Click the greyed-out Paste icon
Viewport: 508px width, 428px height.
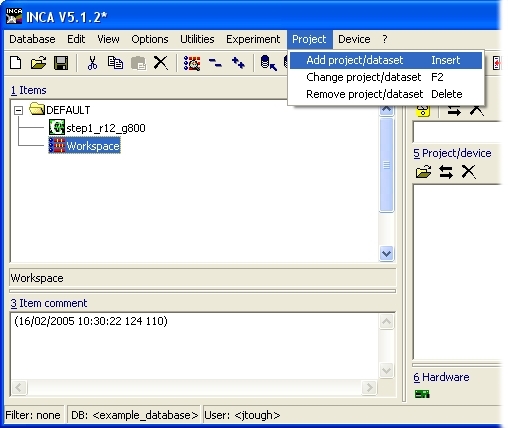point(138,63)
